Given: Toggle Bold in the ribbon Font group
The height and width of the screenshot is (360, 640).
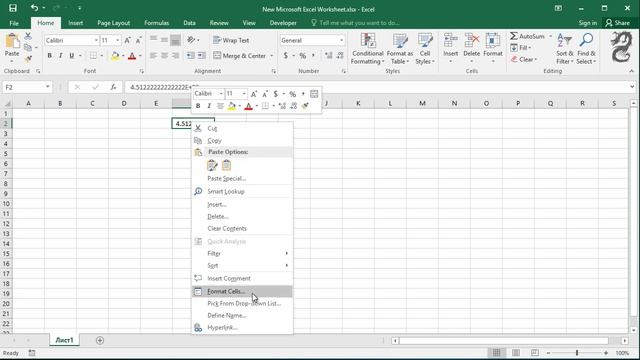Looking at the screenshot, I should [x=49, y=56].
